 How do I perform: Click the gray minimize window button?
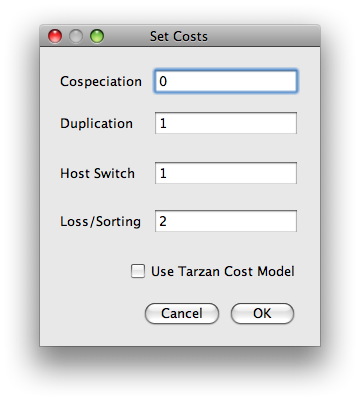[76, 36]
